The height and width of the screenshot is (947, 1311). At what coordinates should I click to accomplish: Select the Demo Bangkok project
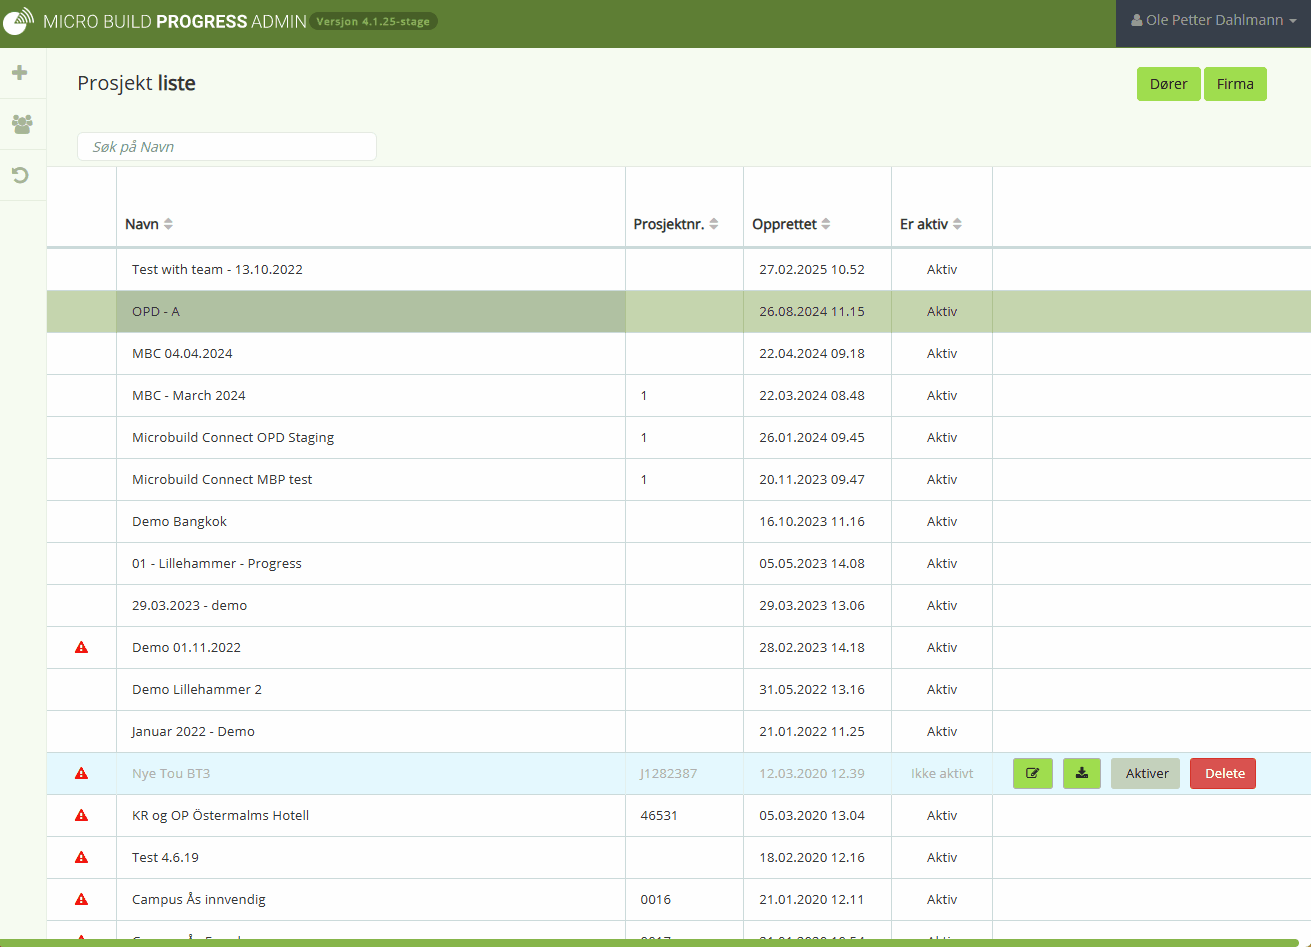point(179,521)
